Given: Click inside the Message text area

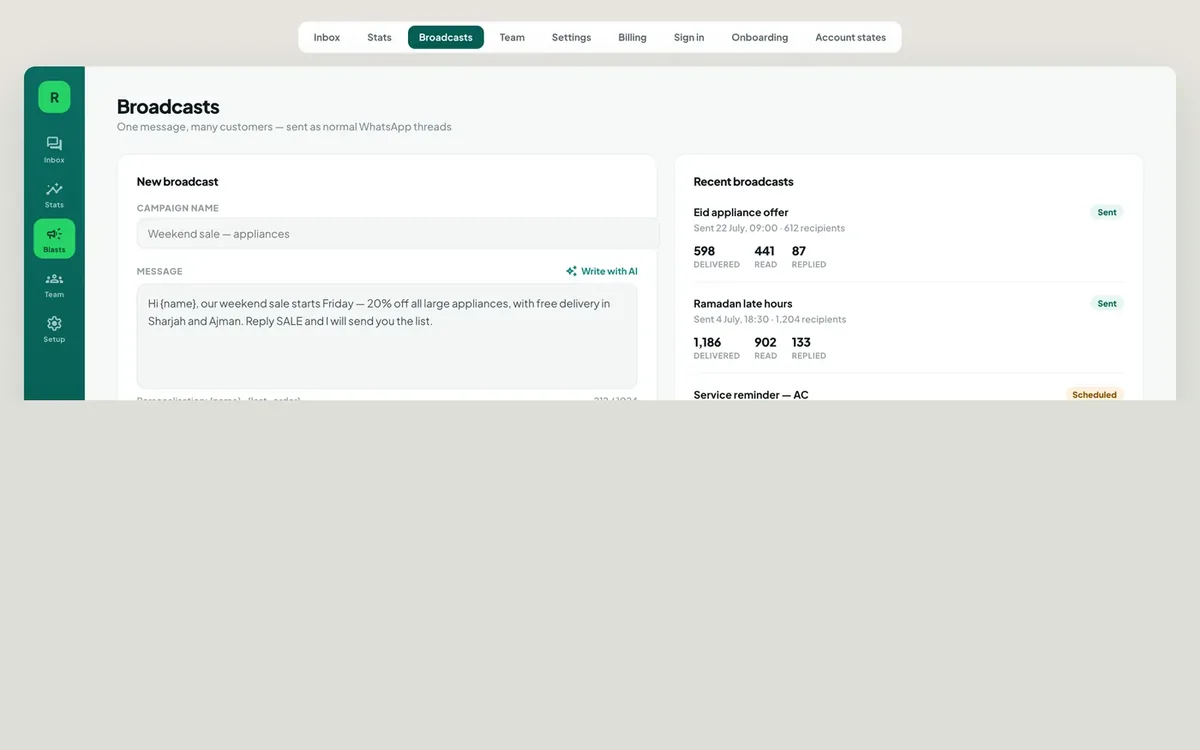Looking at the screenshot, I should click(387, 336).
